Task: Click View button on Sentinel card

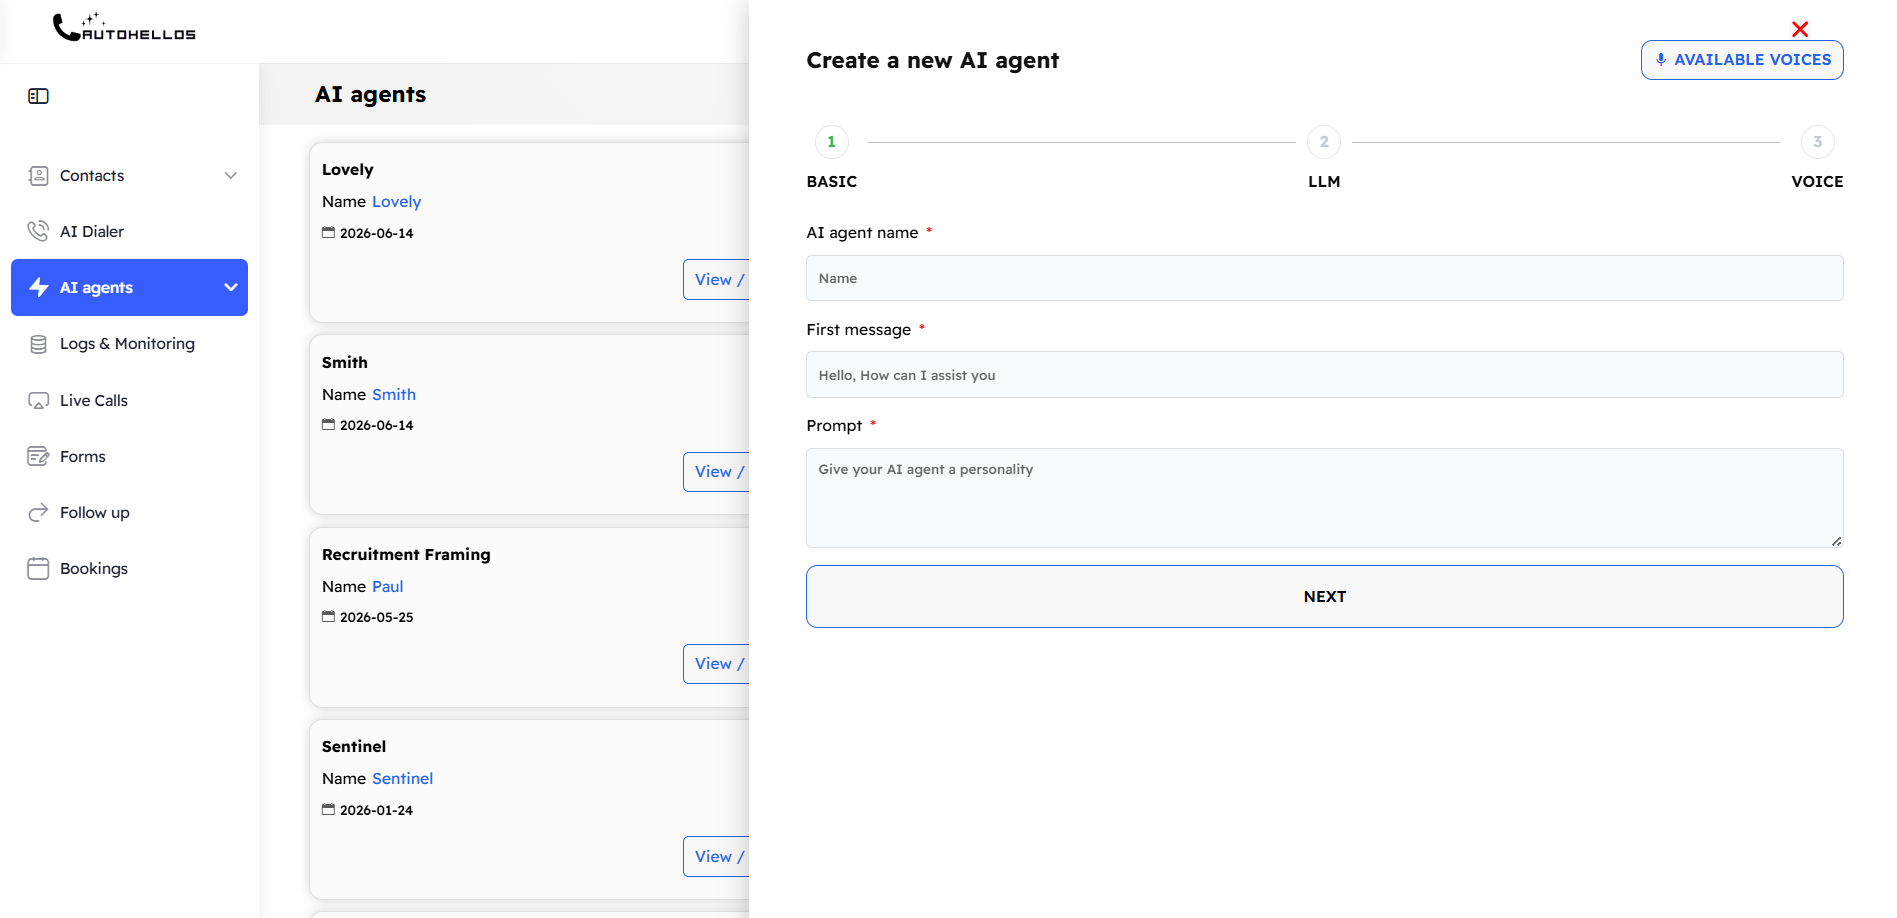Action: pyautogui.click(x=716, y=857)
